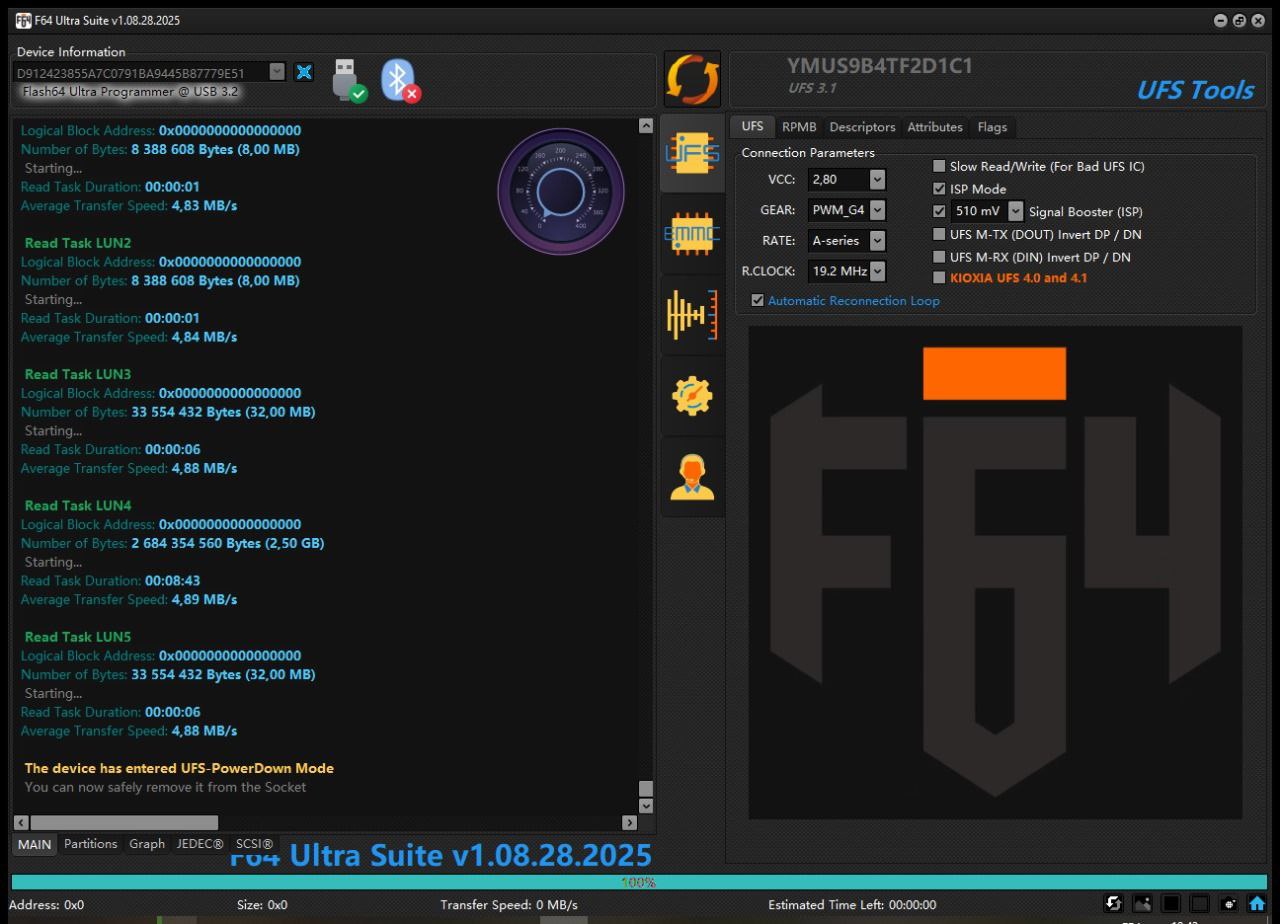Switch to the SCSI® tab

[x=254, y=844]
